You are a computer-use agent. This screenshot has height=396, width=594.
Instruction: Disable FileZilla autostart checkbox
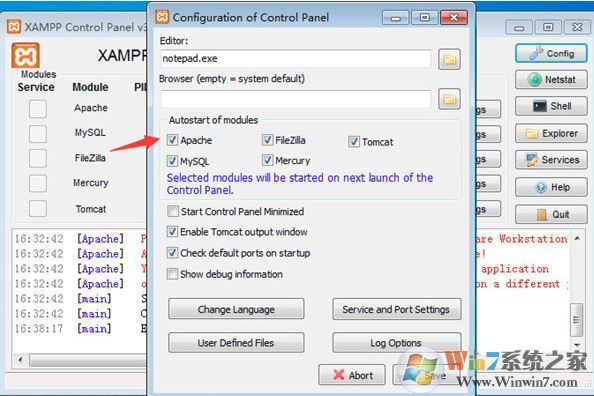tap(267, 140)
